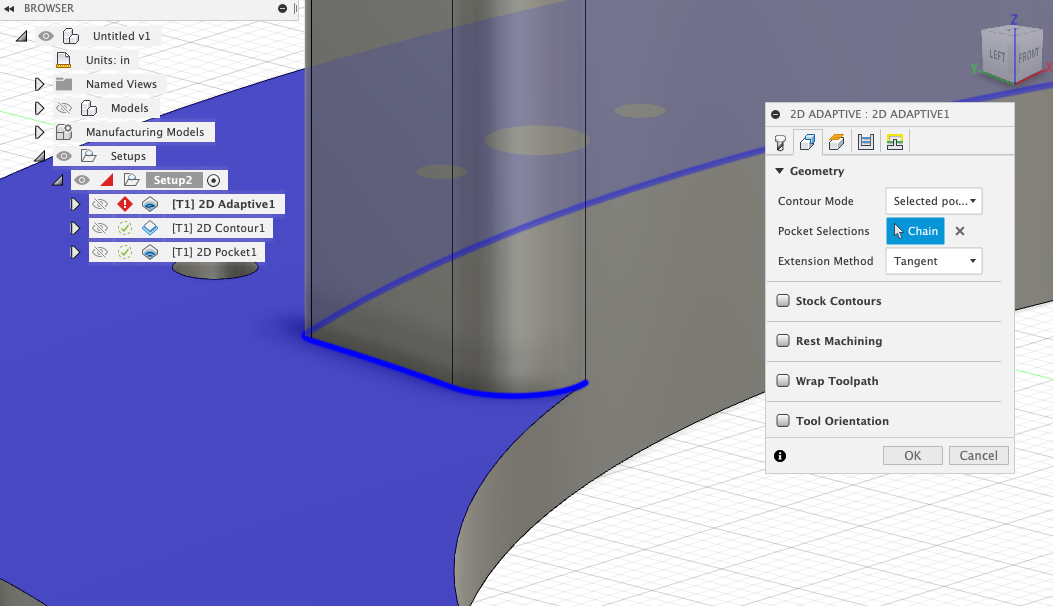Open the Contour Mode dropdown
The image size is (1053, 606).
coord(933,200)
